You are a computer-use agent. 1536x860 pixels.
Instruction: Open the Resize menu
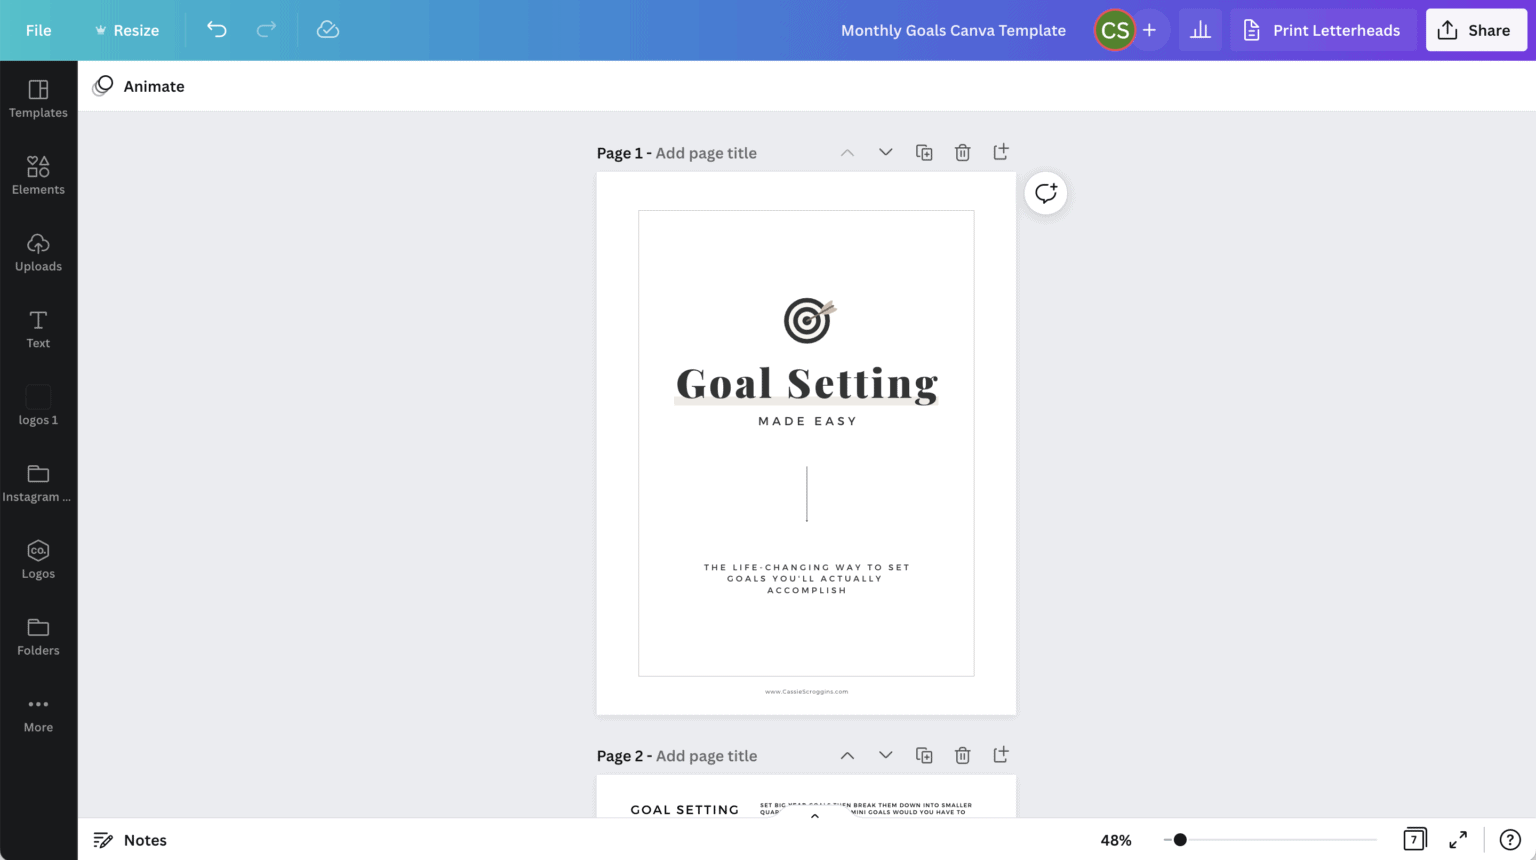(x=127, y=30)
